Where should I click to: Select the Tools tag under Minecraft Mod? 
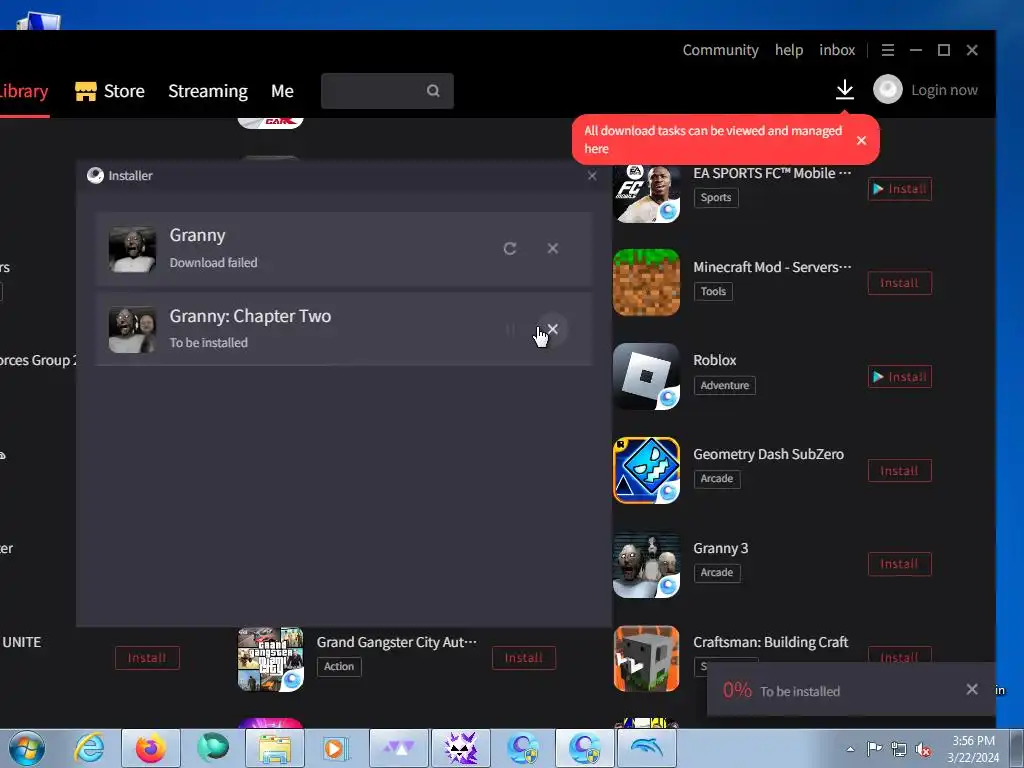(713, 291)
